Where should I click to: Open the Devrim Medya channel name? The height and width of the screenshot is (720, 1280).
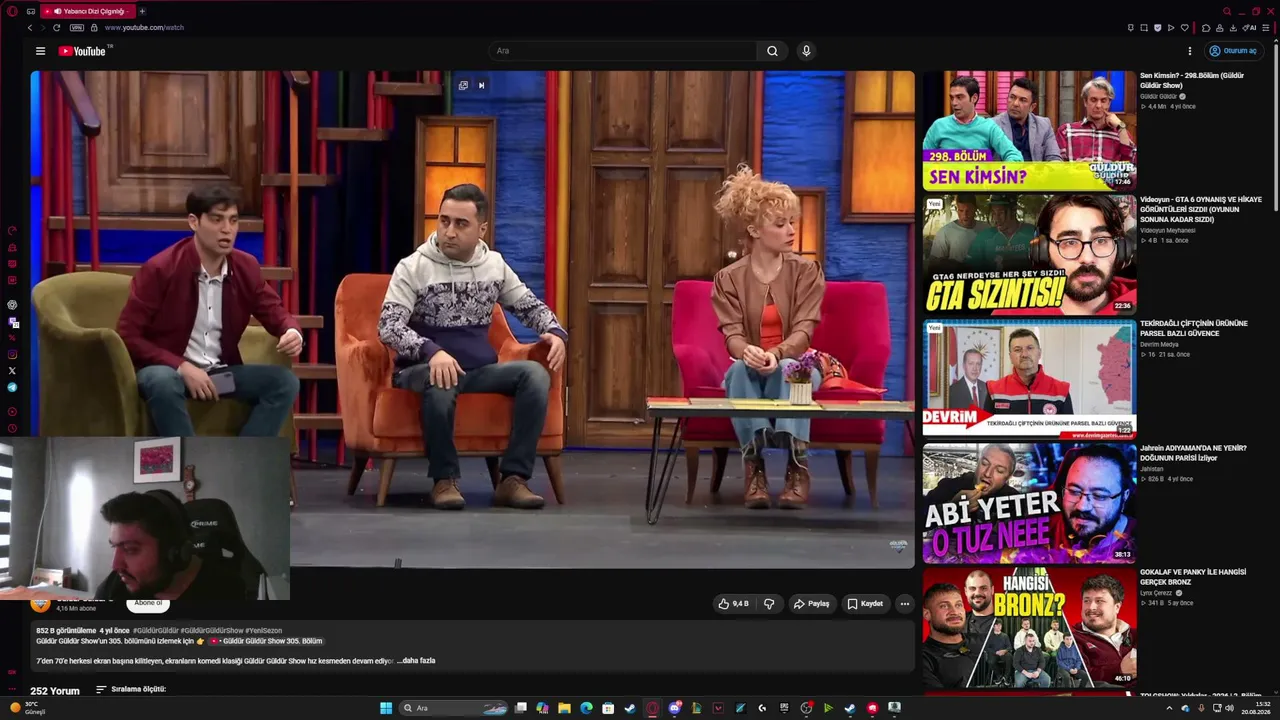pos(1159,345)
